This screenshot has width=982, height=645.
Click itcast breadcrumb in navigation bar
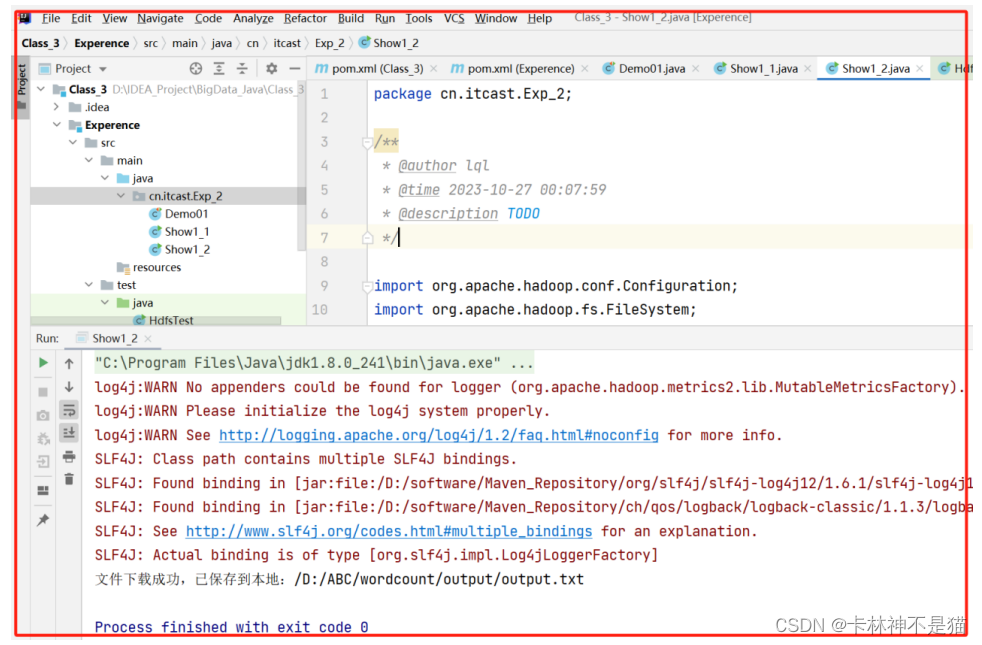tap(287, 43)
